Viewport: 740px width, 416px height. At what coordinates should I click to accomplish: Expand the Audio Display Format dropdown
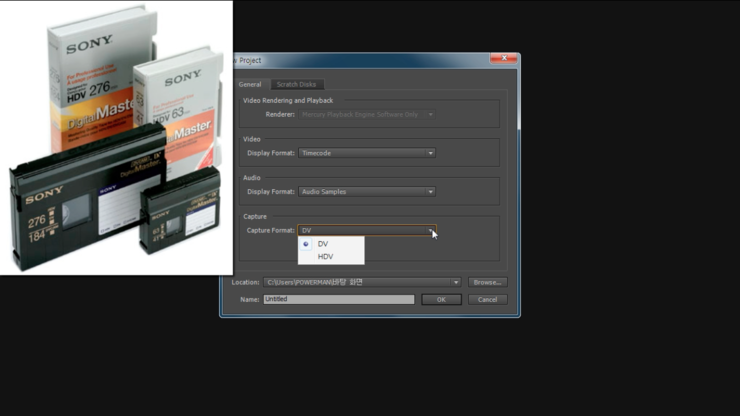[367, 192]
